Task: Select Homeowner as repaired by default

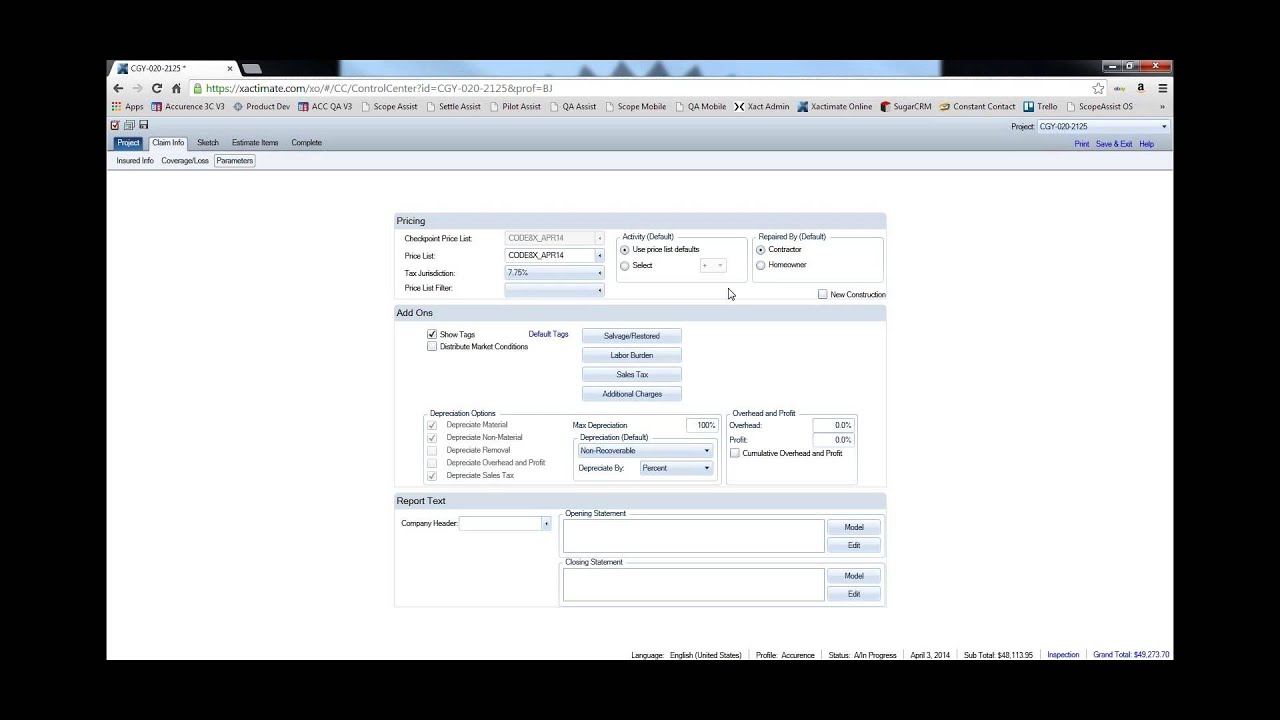Action: coord(761,265)
